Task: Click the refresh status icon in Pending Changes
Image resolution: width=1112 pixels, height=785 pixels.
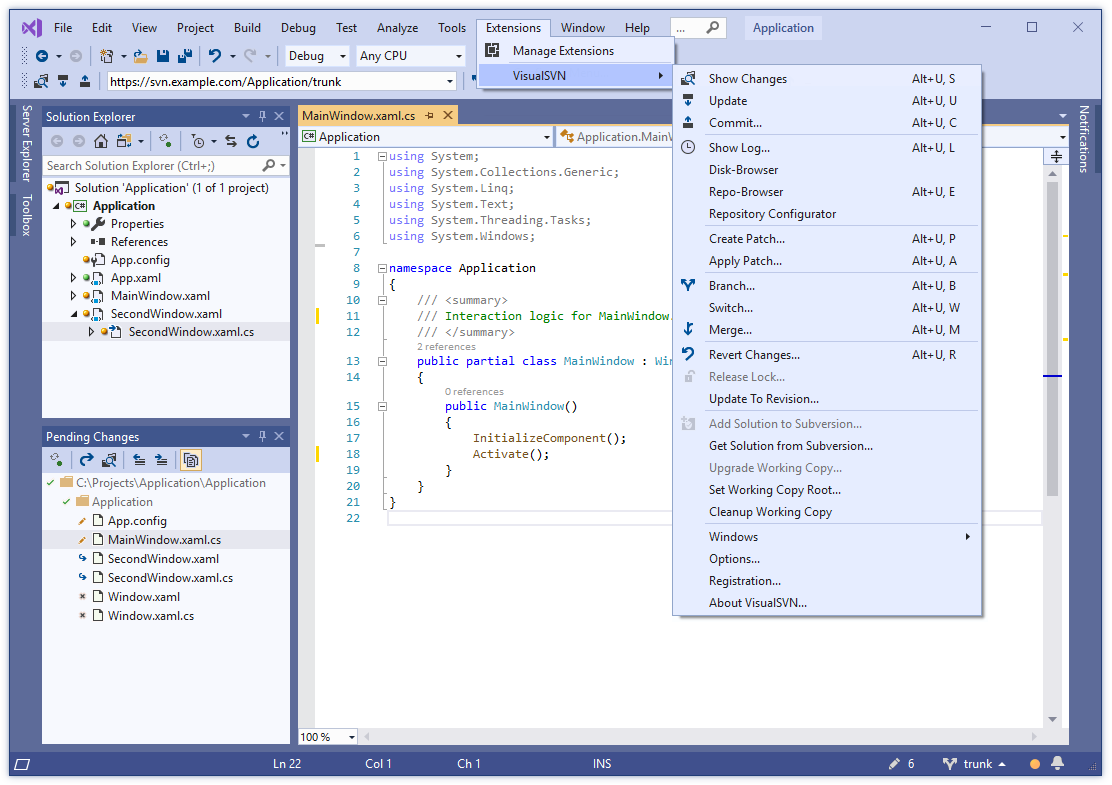Action: (x=56, y=460)
